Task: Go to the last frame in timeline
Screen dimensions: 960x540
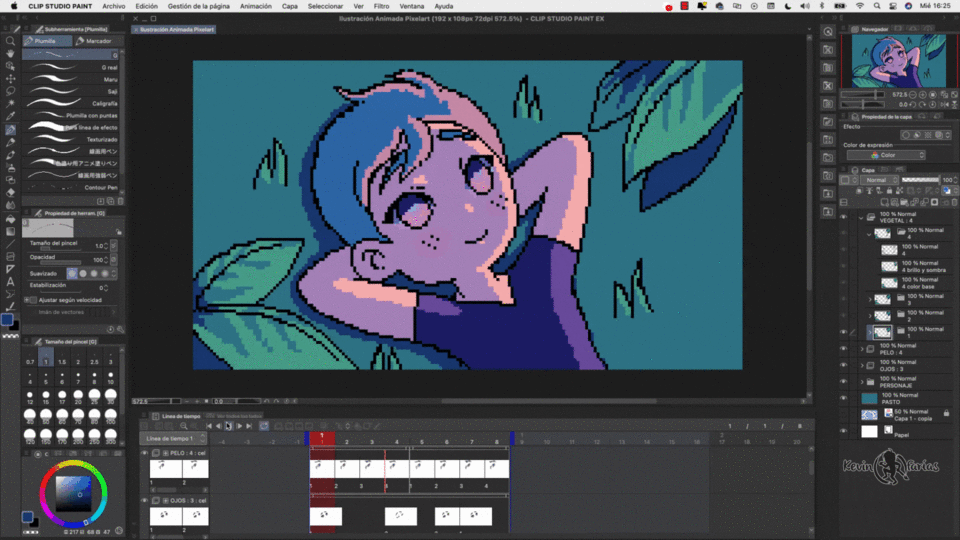Action: [x=249, y=426]
